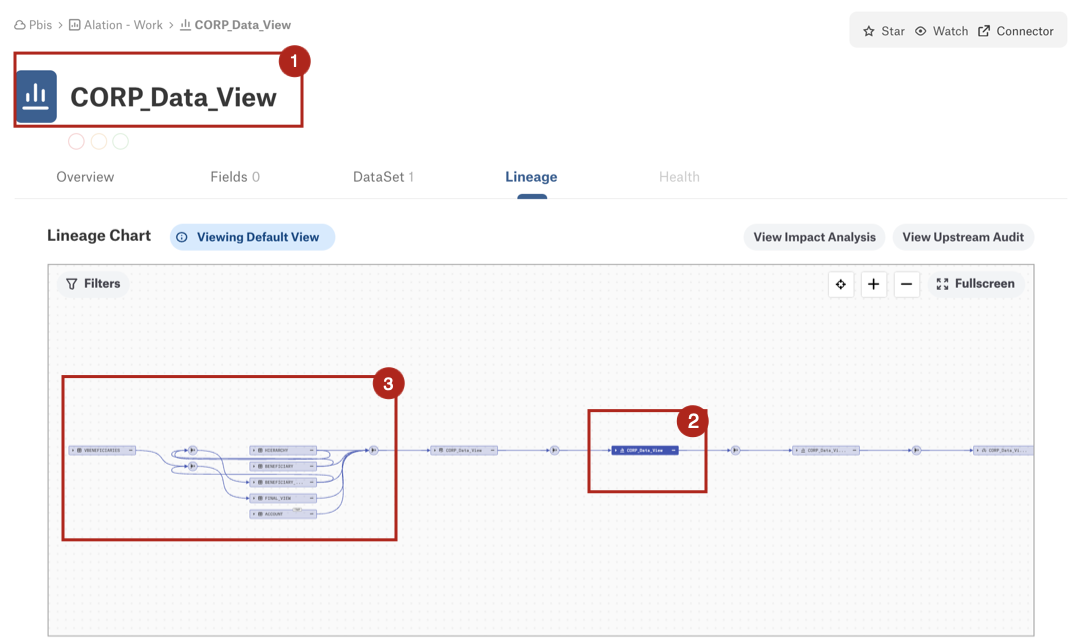
Task: Click the Lineage Chart heading
Action: click(99, 236)
